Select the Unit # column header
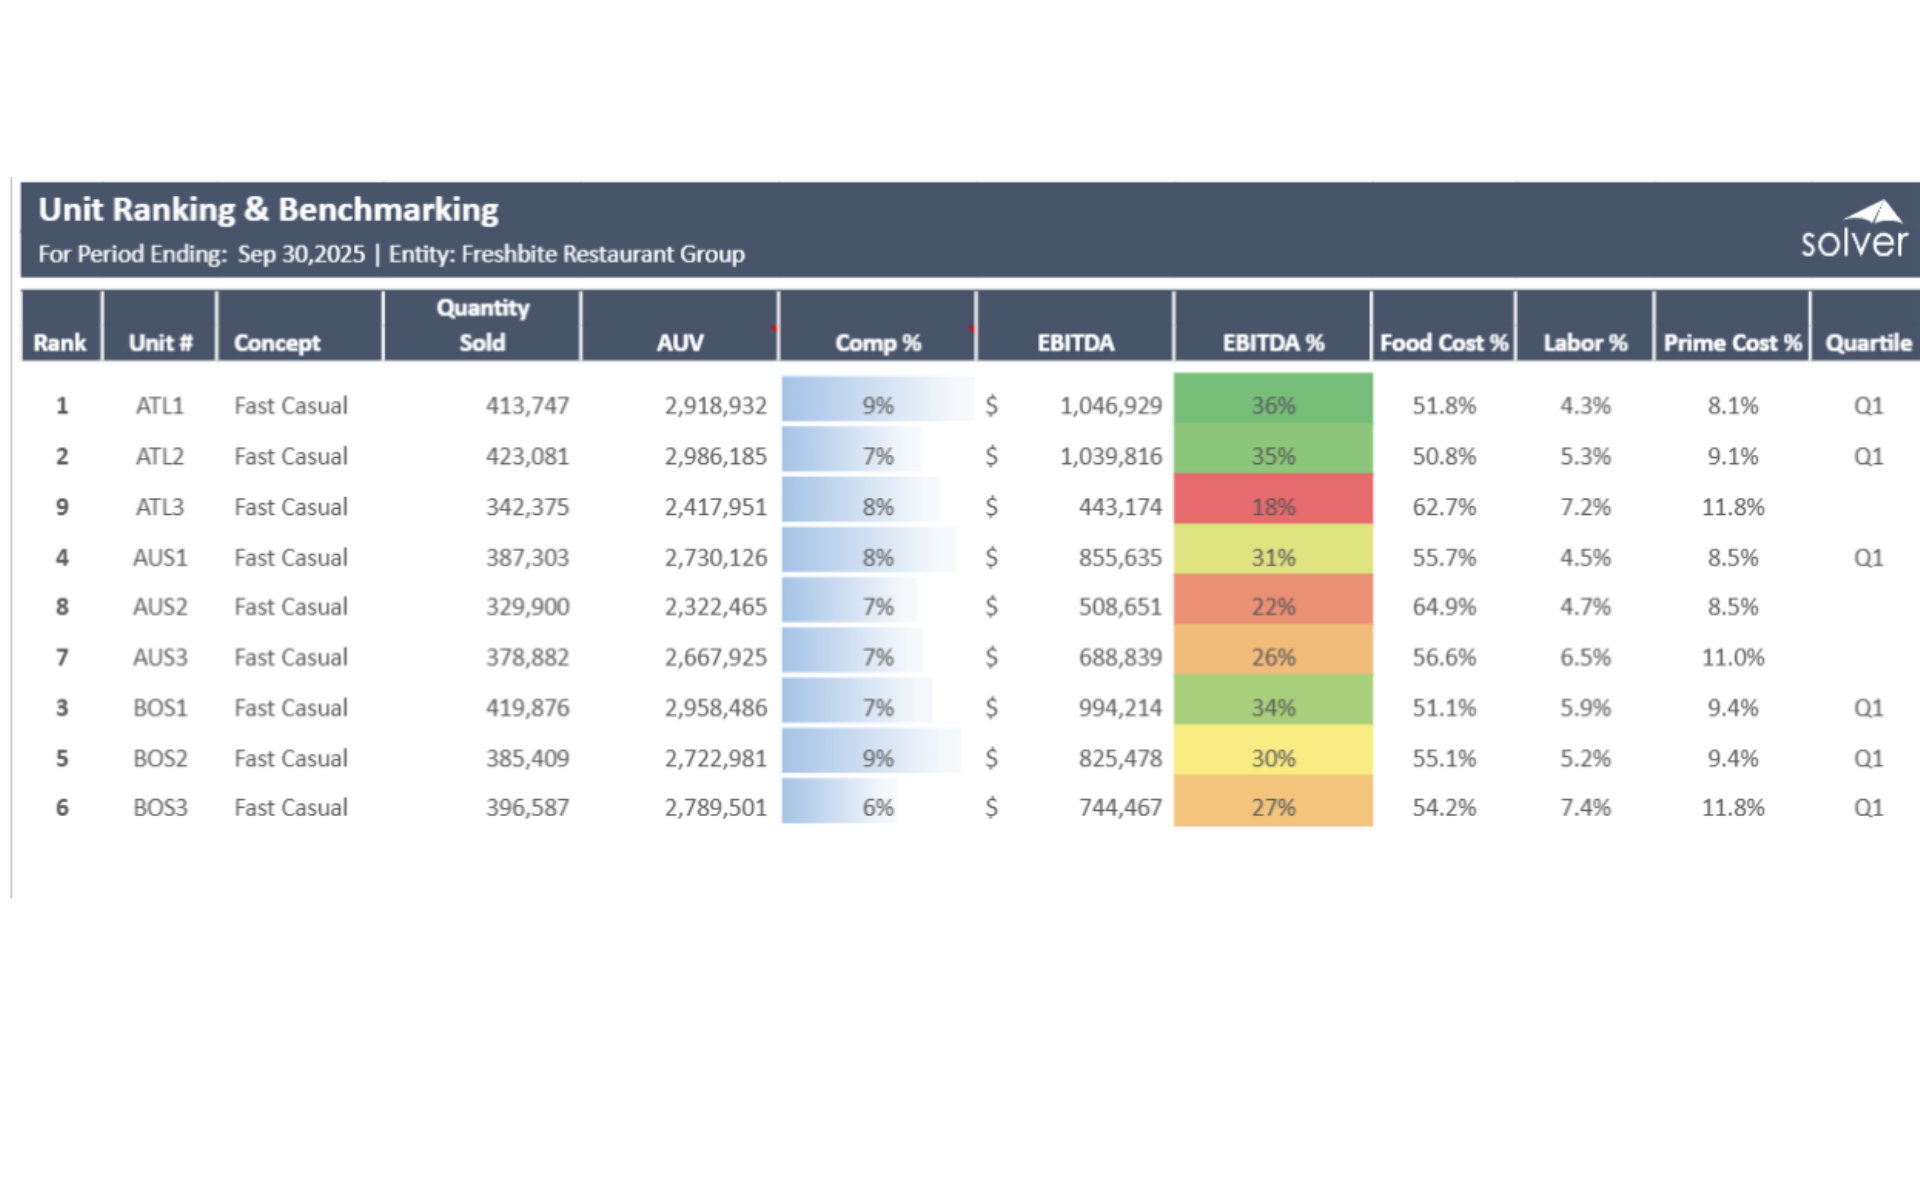 pos(160,342)
